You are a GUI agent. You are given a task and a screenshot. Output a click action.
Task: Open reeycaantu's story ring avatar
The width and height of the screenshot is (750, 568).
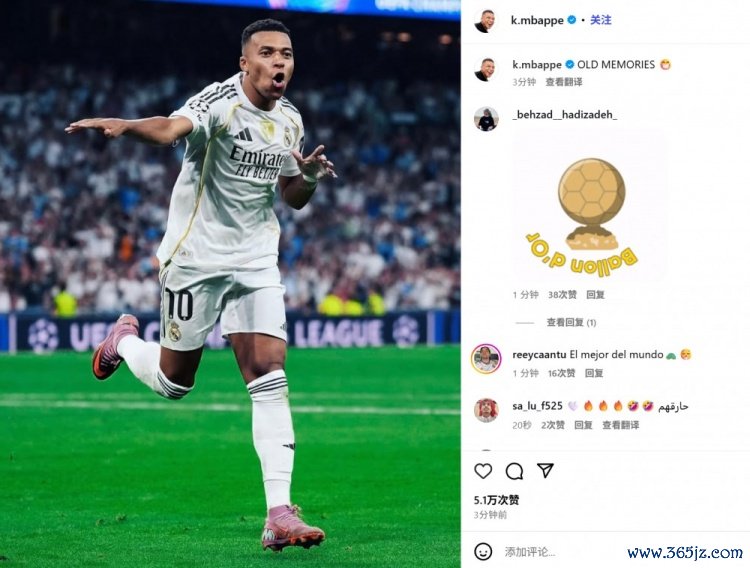pos(486,358)
